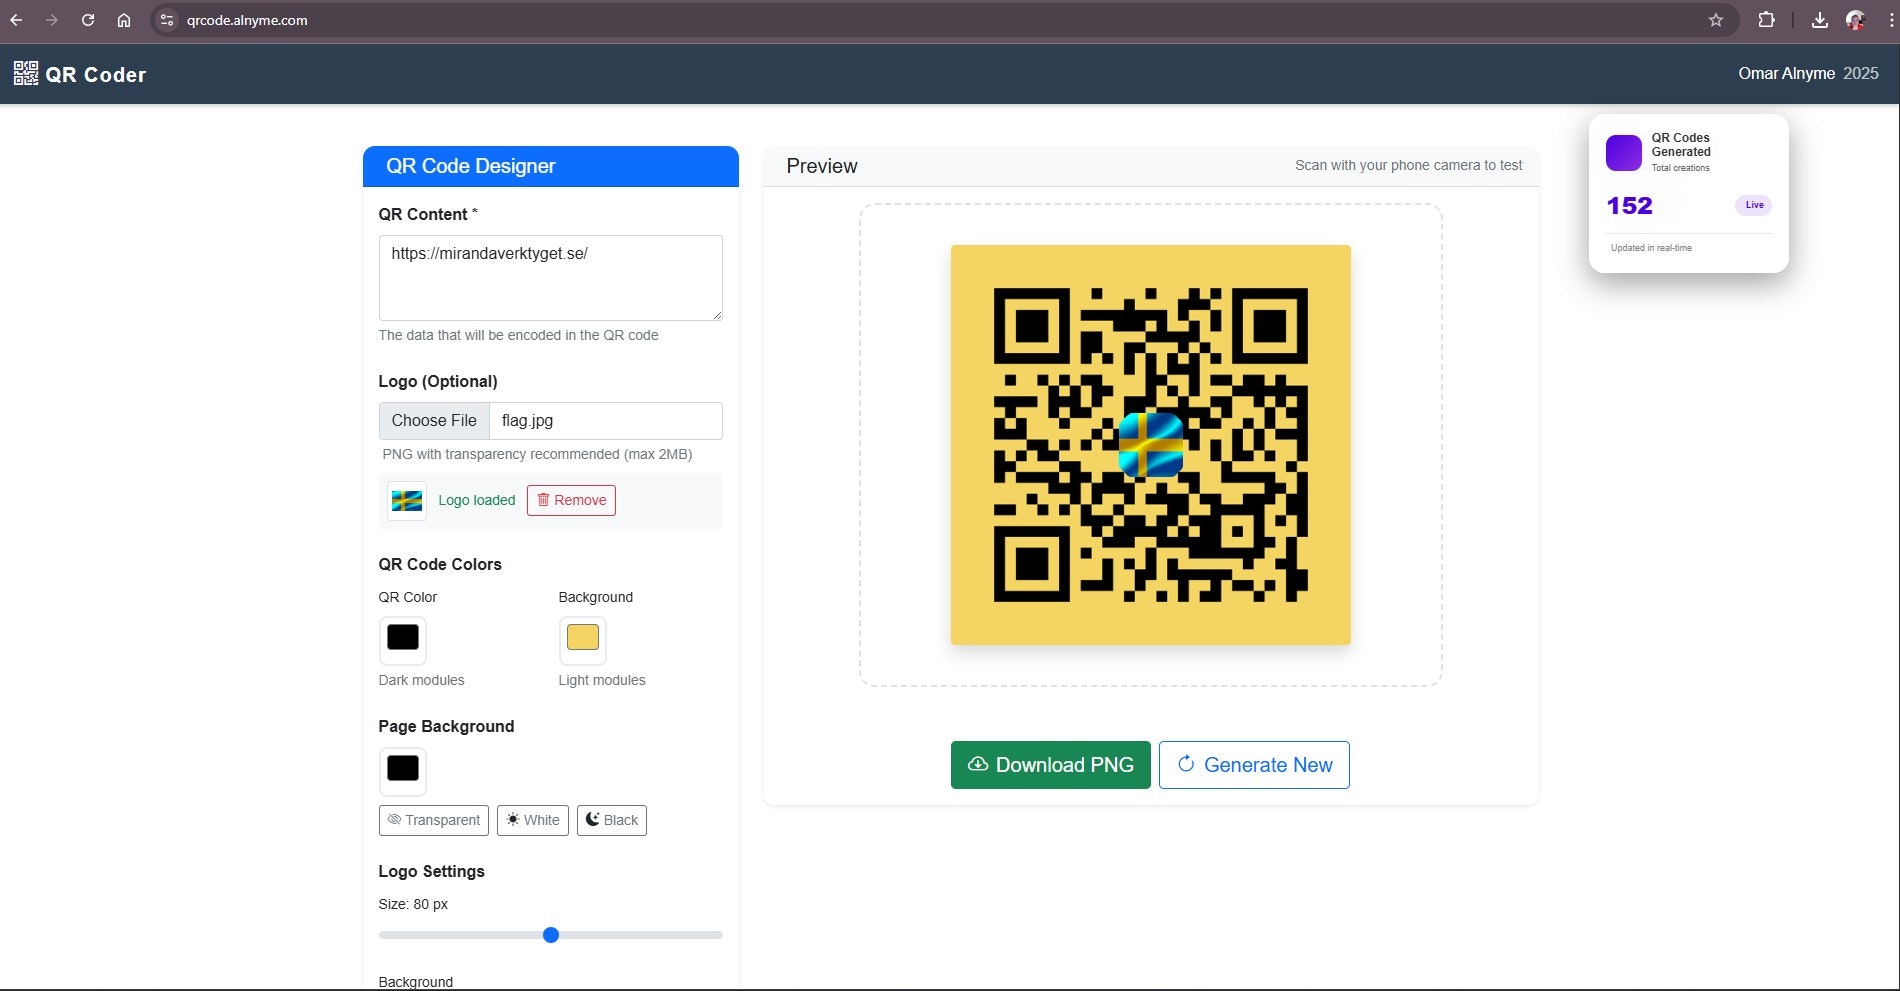Click inside the QR Content text area

[551, 278]
